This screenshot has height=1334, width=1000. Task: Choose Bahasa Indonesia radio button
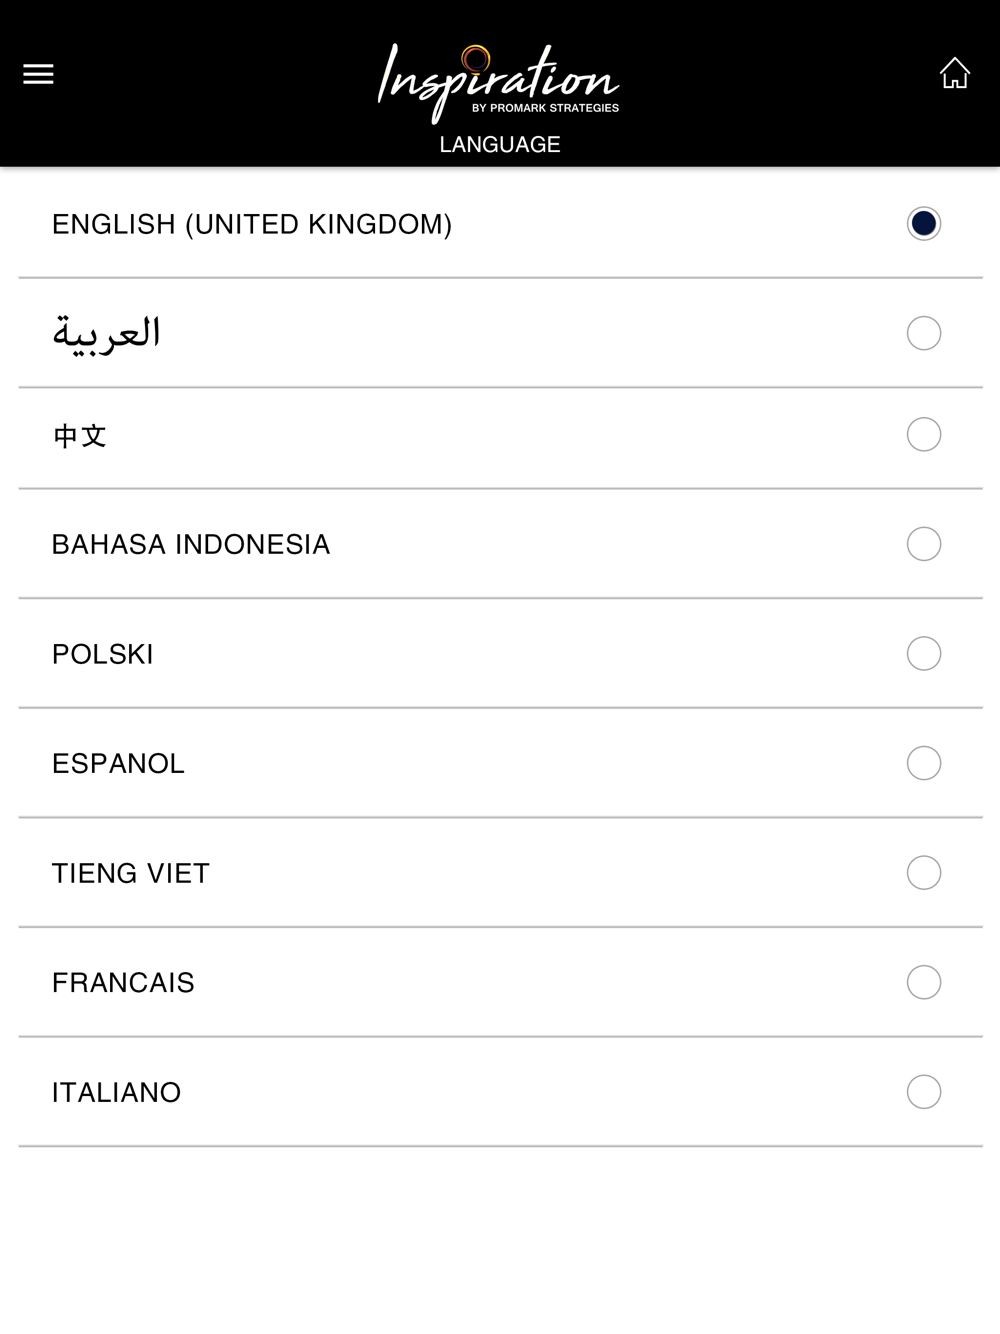(x=924, y=544)
